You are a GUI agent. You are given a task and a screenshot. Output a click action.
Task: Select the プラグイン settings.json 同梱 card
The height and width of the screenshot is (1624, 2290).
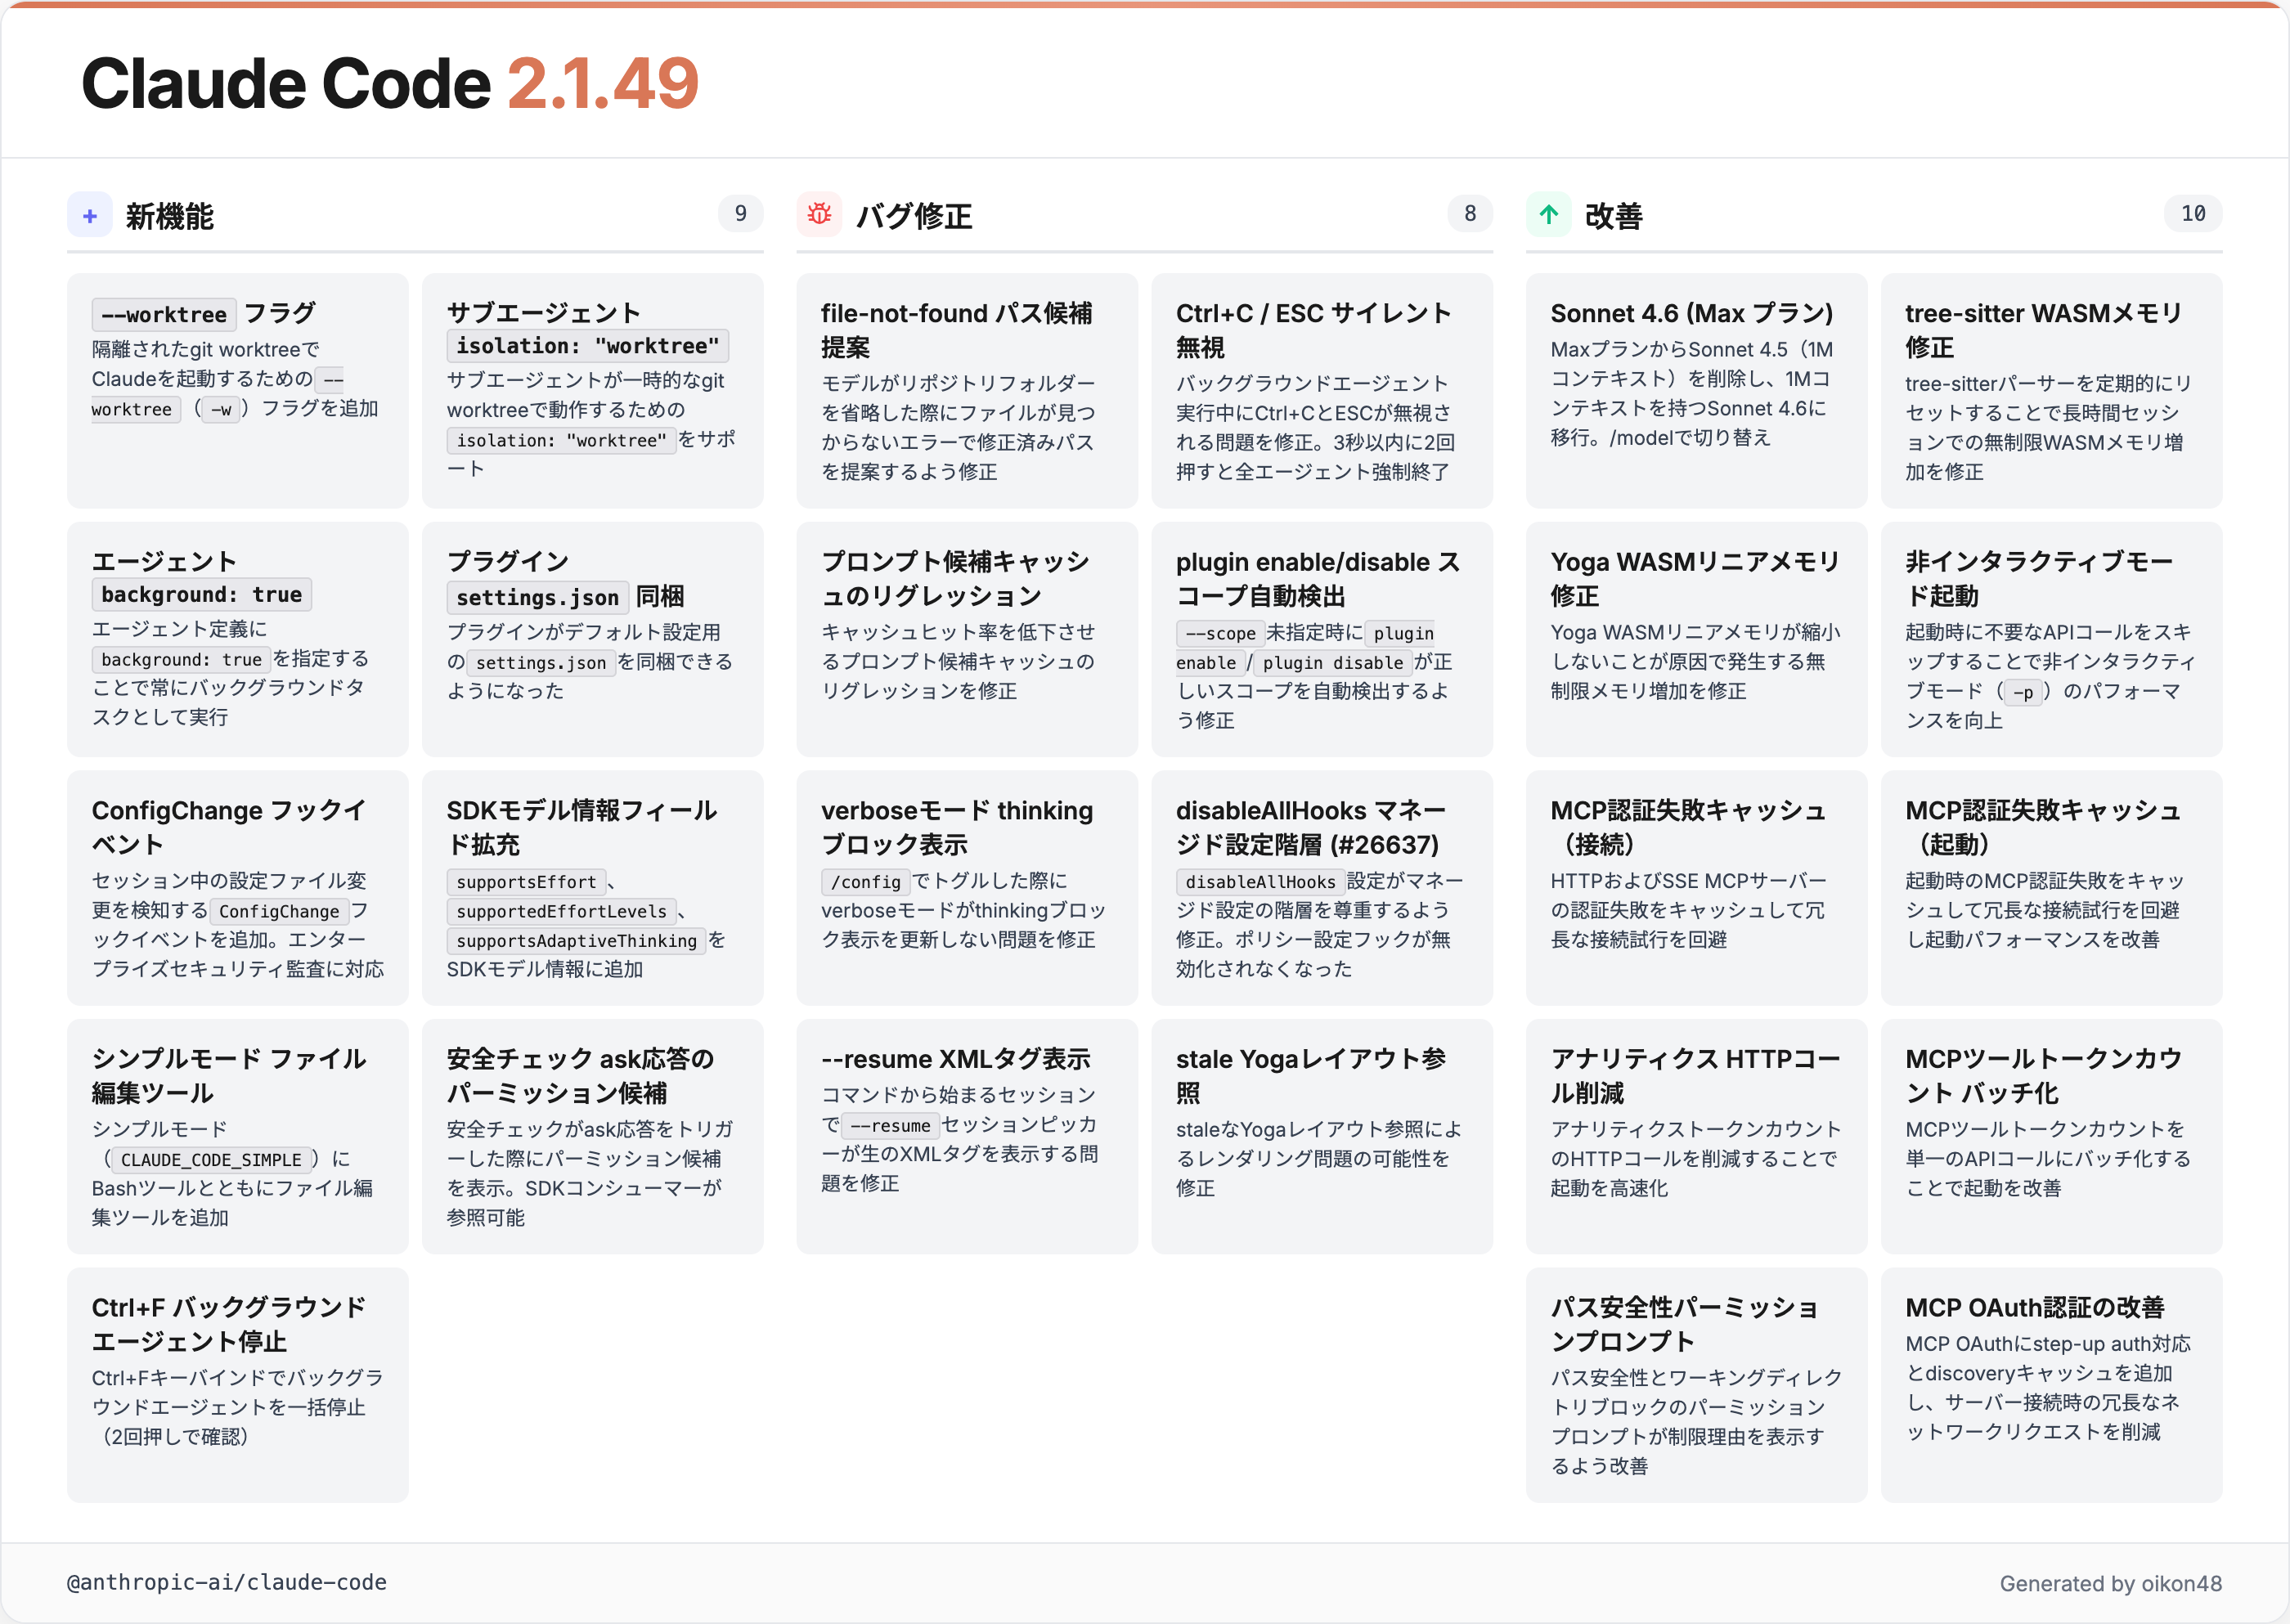pos(592,639)
